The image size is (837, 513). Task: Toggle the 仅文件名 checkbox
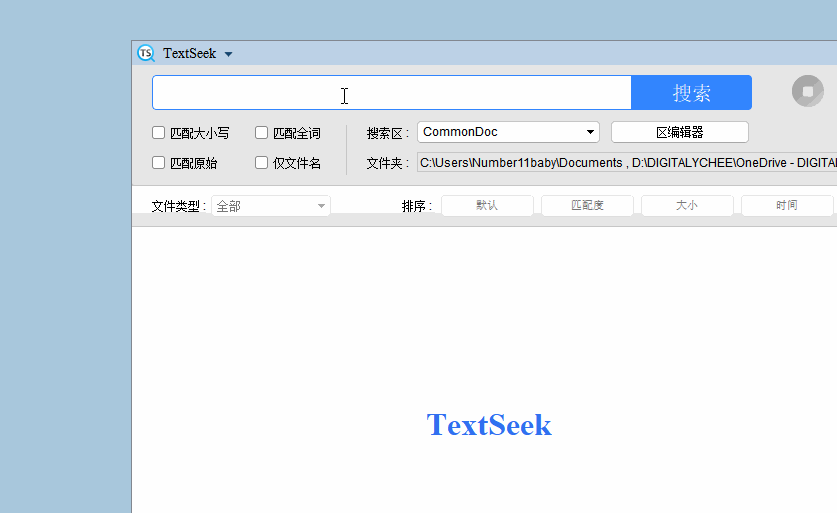[262, 162]
